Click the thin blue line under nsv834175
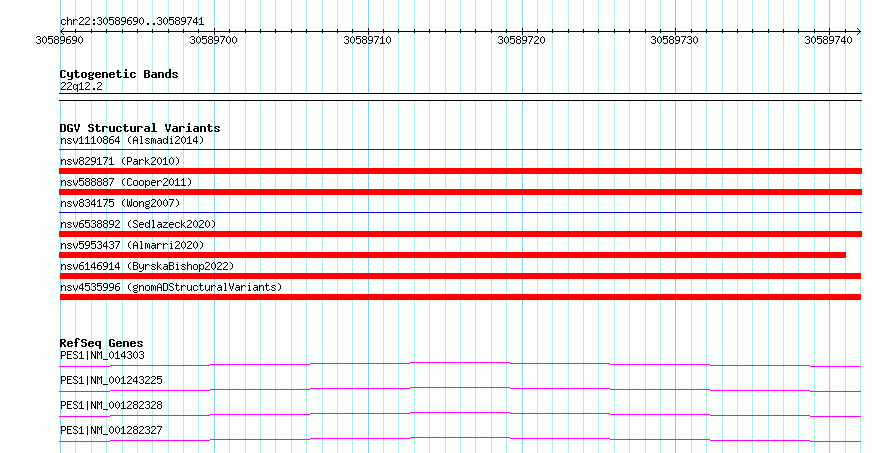 point(460,213)
